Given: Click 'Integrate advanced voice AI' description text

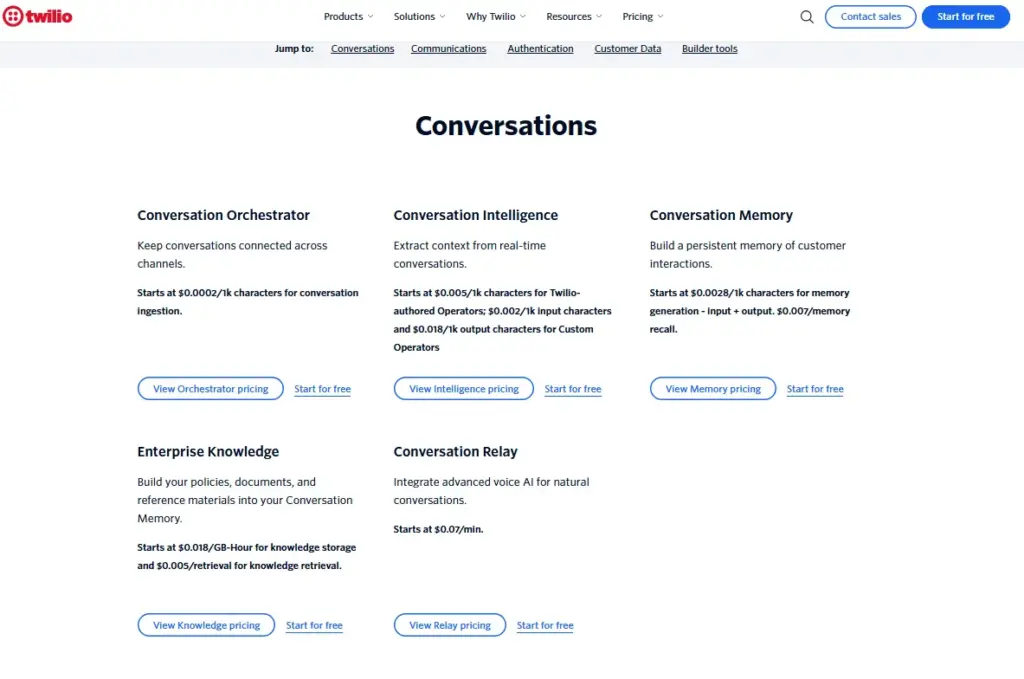Looking at the screenshot, I should point(491,491).
